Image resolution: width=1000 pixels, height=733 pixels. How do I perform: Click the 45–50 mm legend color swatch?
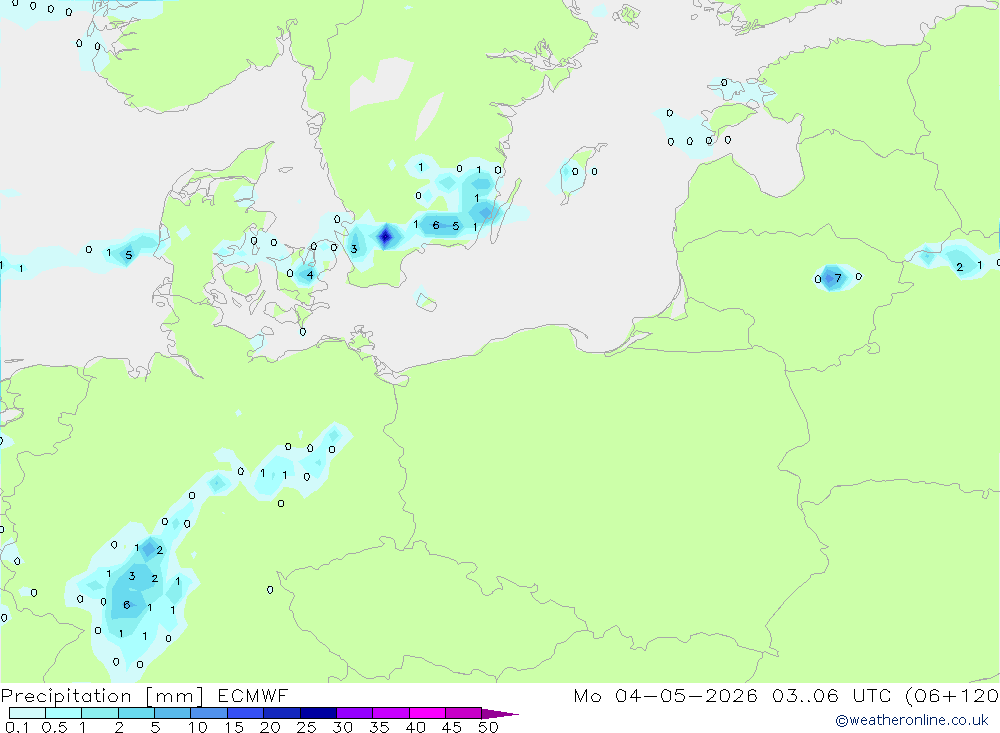click(x=464, y=713)
